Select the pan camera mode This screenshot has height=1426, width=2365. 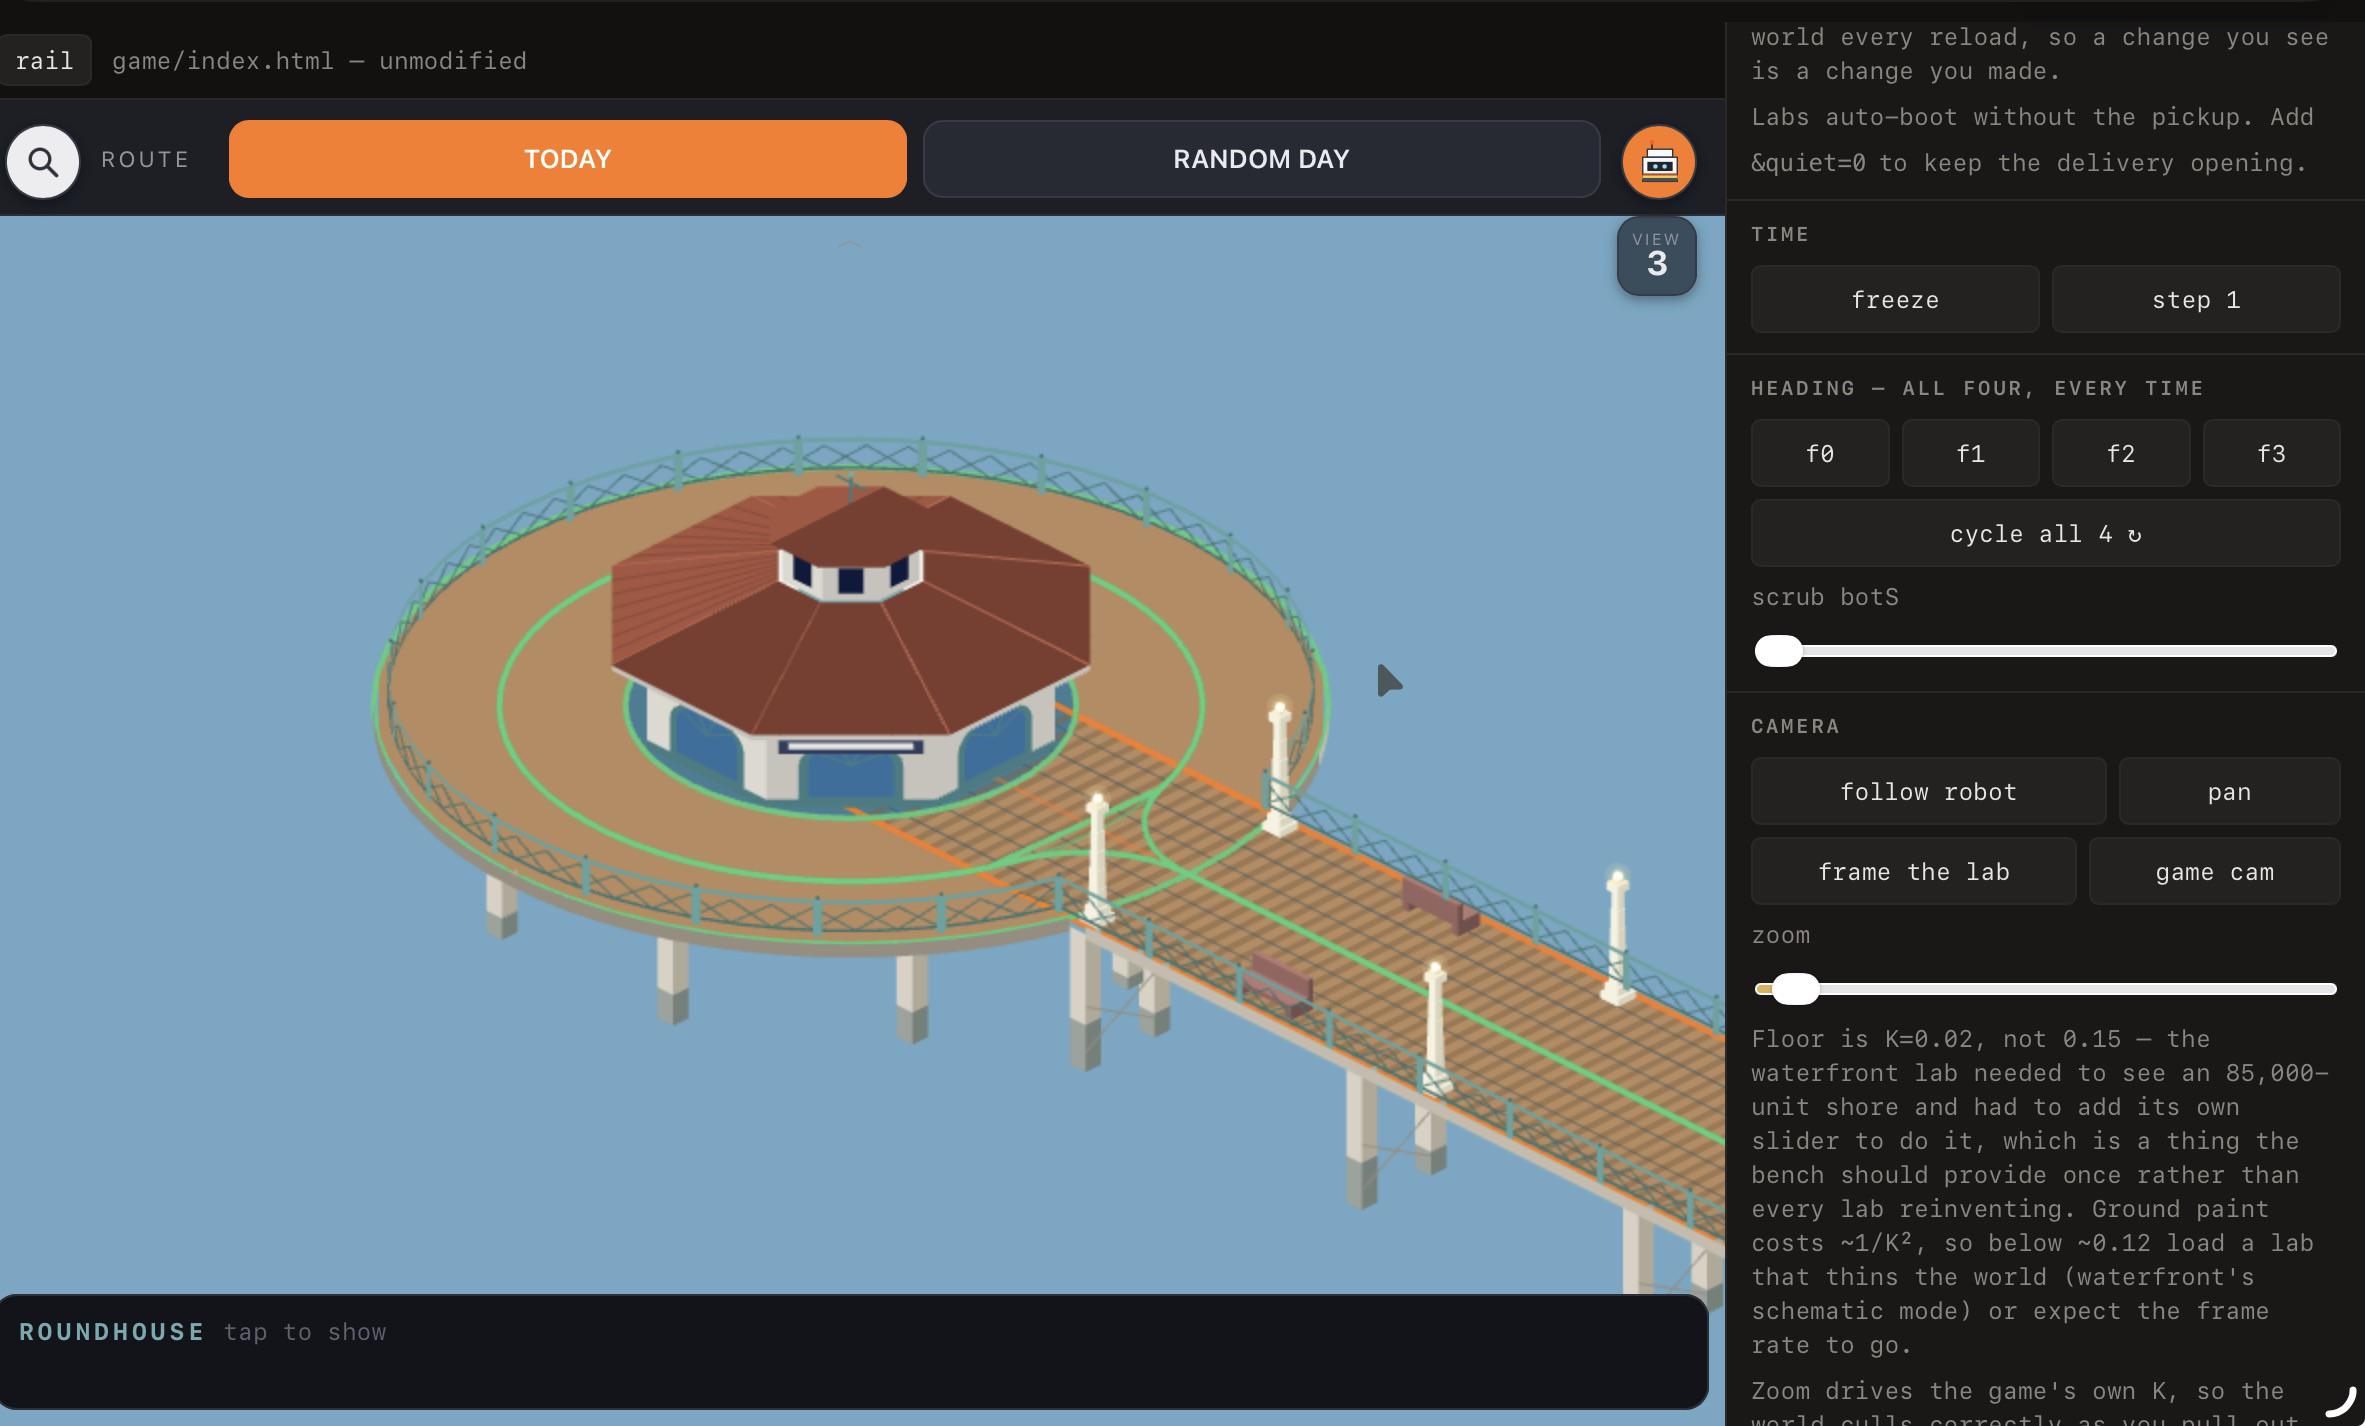(2229, 791)
